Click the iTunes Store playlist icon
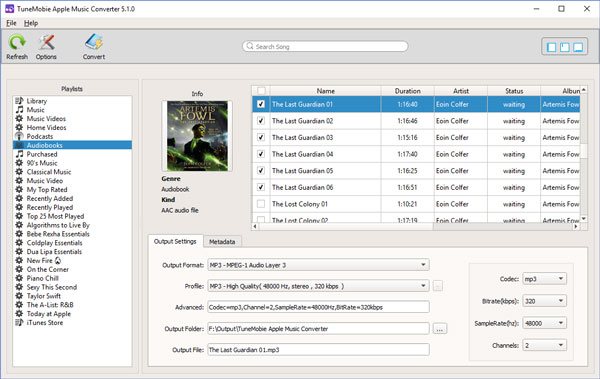Image resolution: width=600 pixels, height=379 pixels. coord(19,322)
